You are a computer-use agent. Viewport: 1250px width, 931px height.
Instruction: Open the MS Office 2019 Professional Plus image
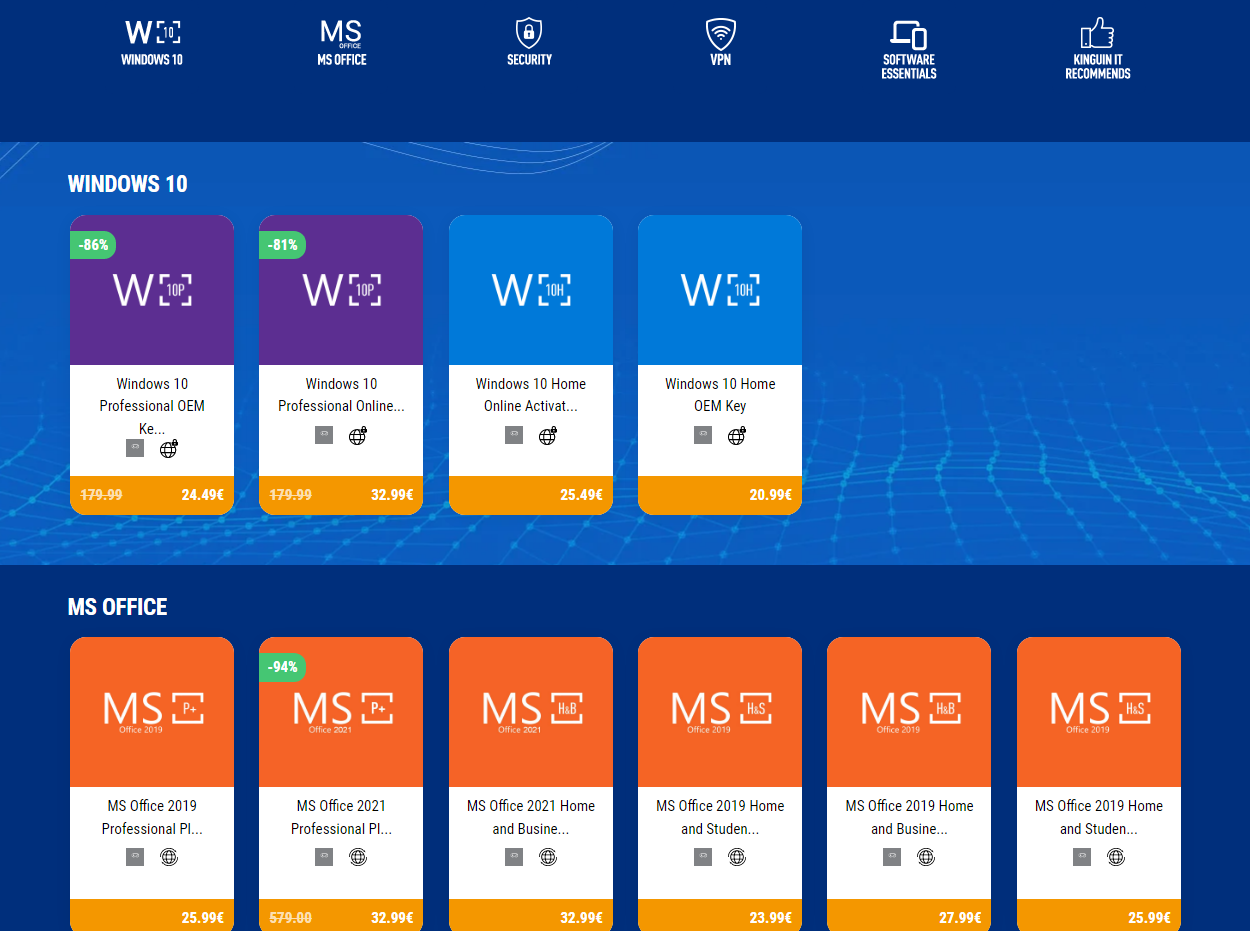click(x=152, y=712)
